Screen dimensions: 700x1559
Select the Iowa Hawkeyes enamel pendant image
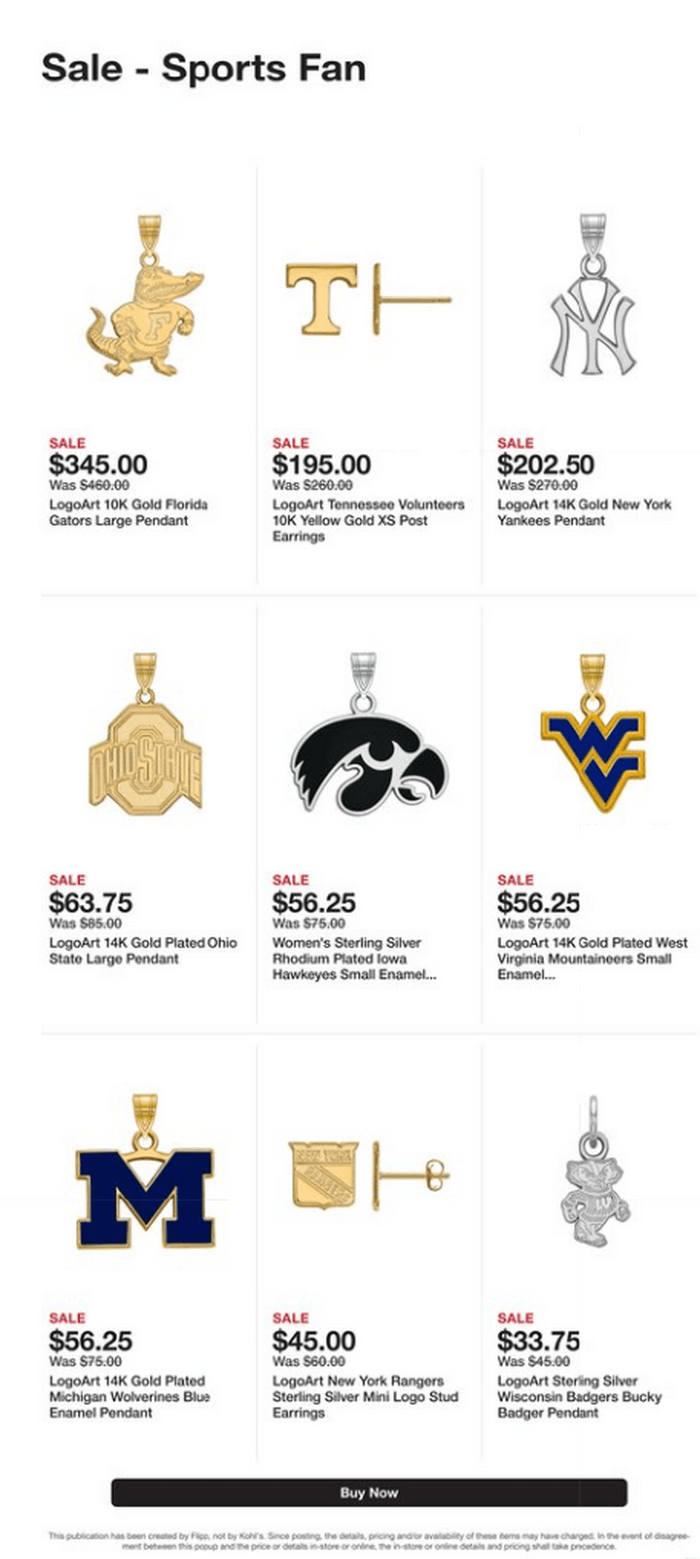click(x=368, y=734)
